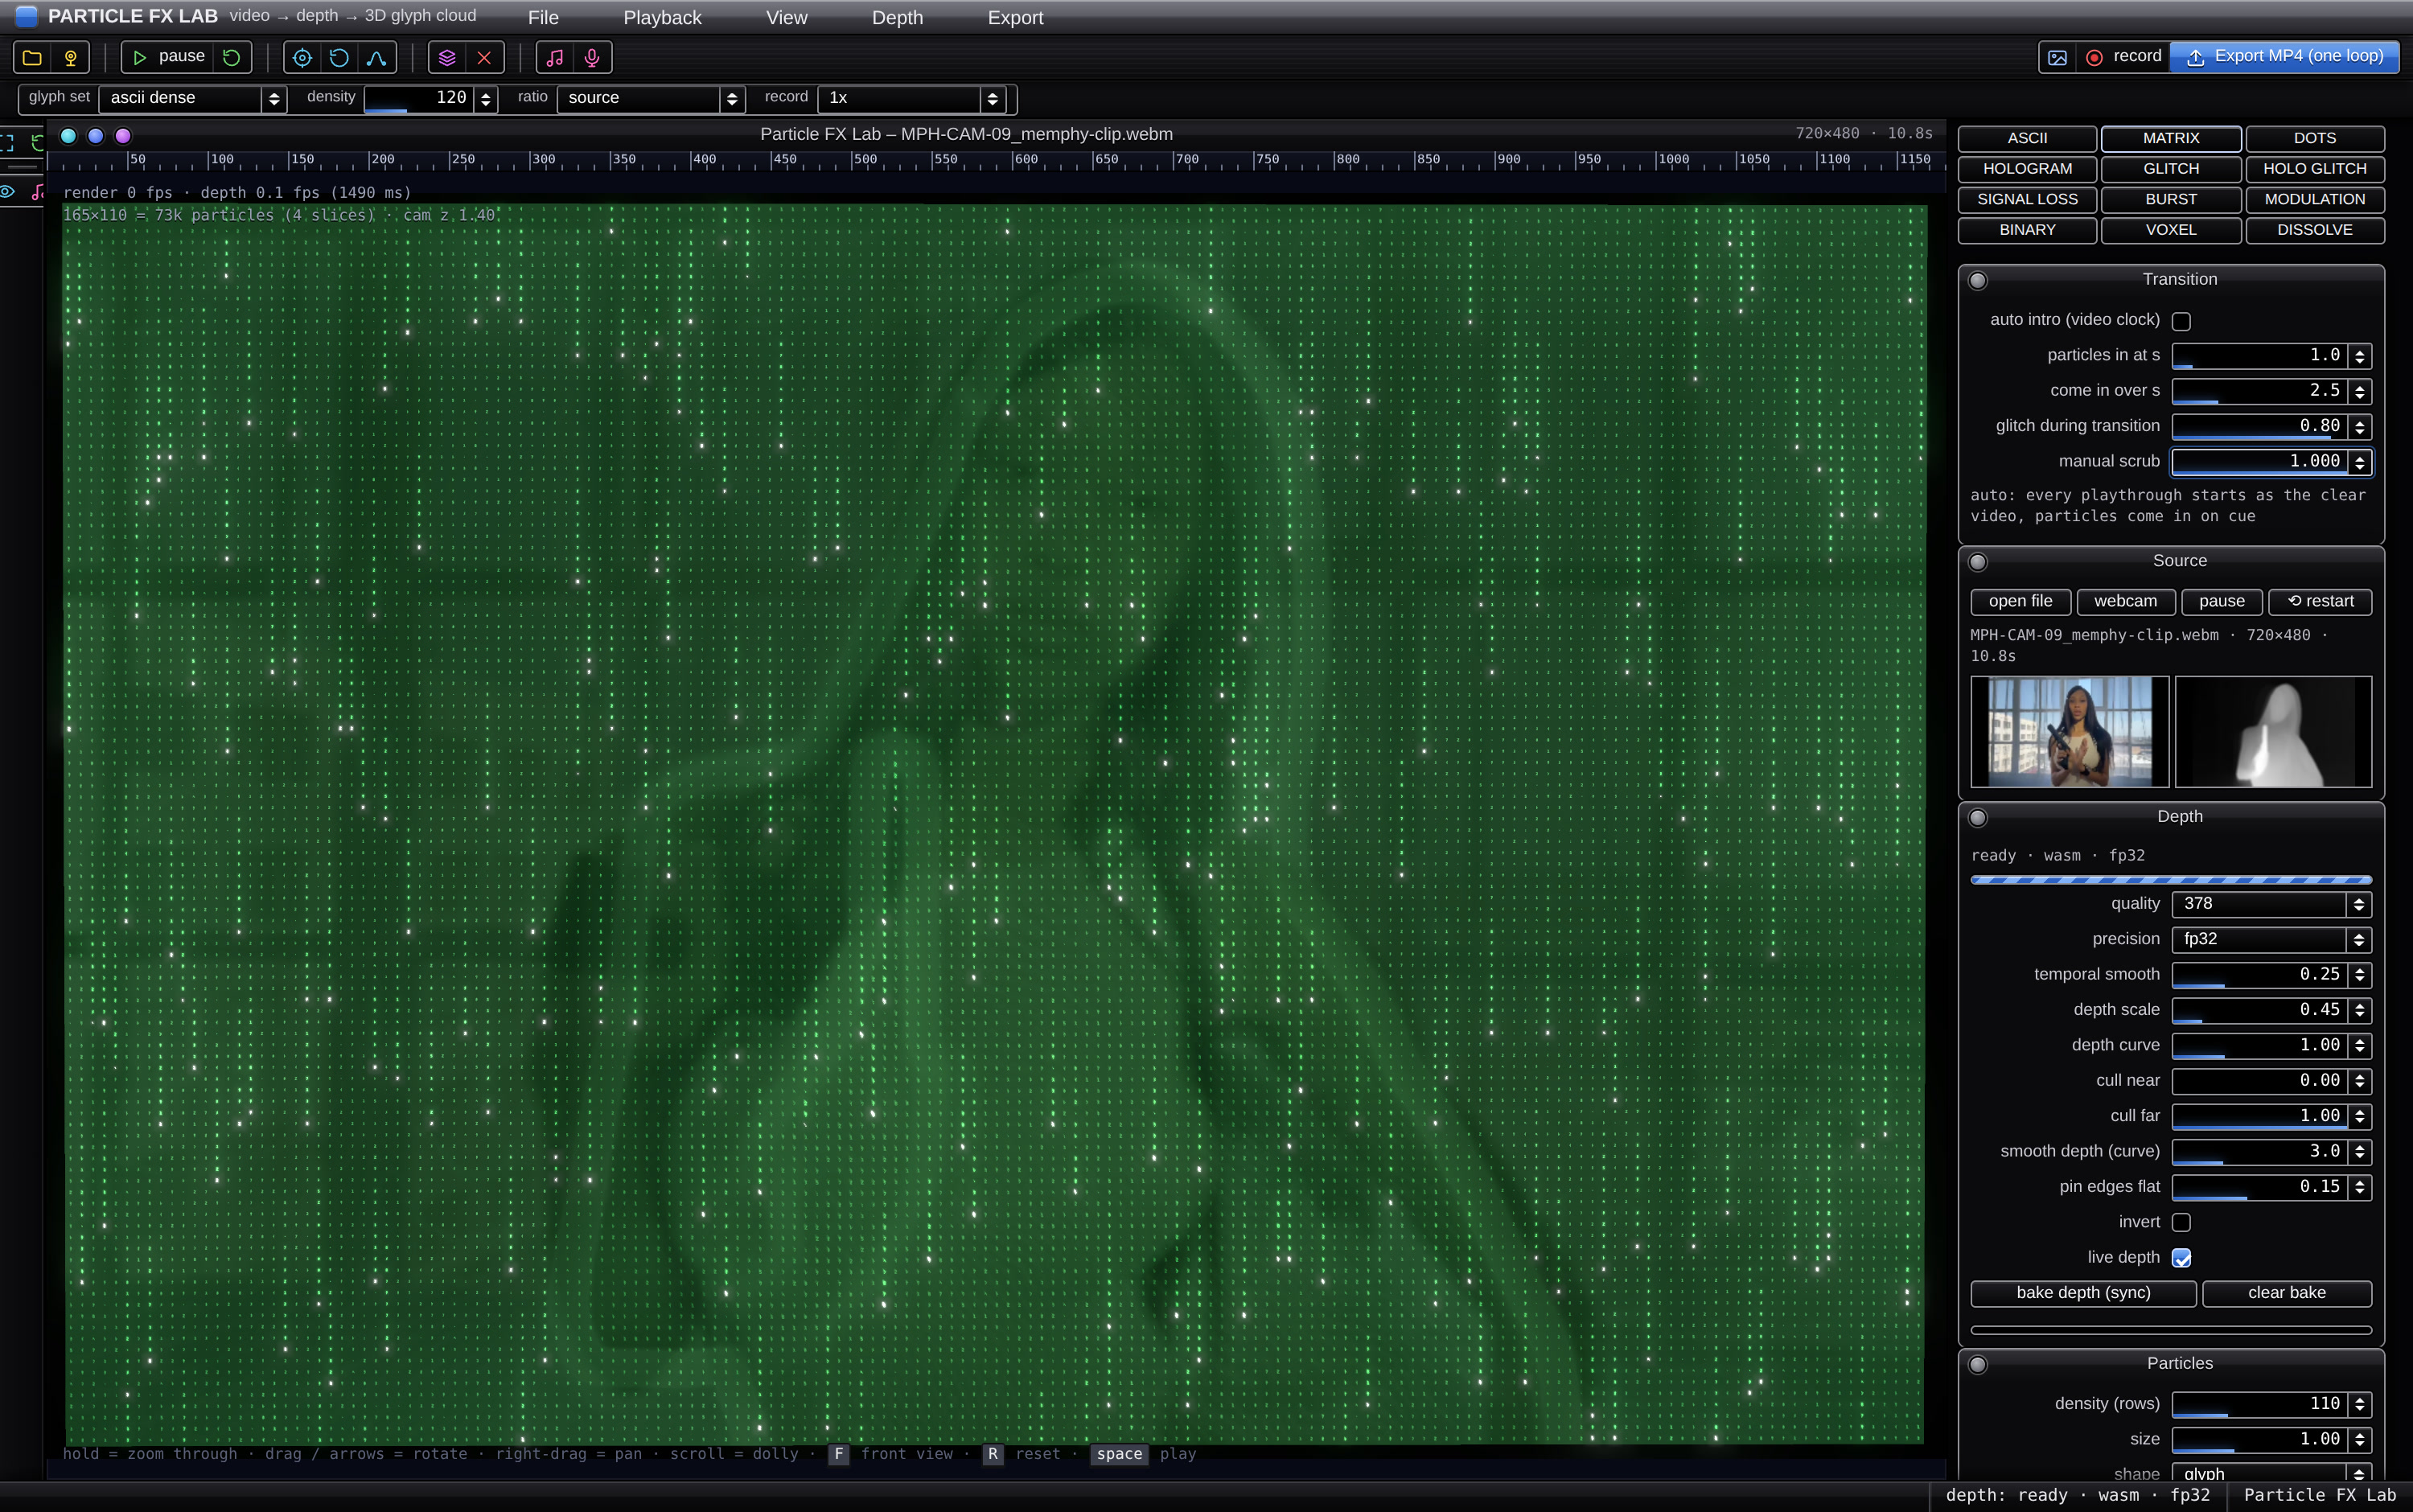Viewport: 2413px width, 1512px height.
Task: Click the pink music note icon in the toolbar
Action: [x=555, y=57]
